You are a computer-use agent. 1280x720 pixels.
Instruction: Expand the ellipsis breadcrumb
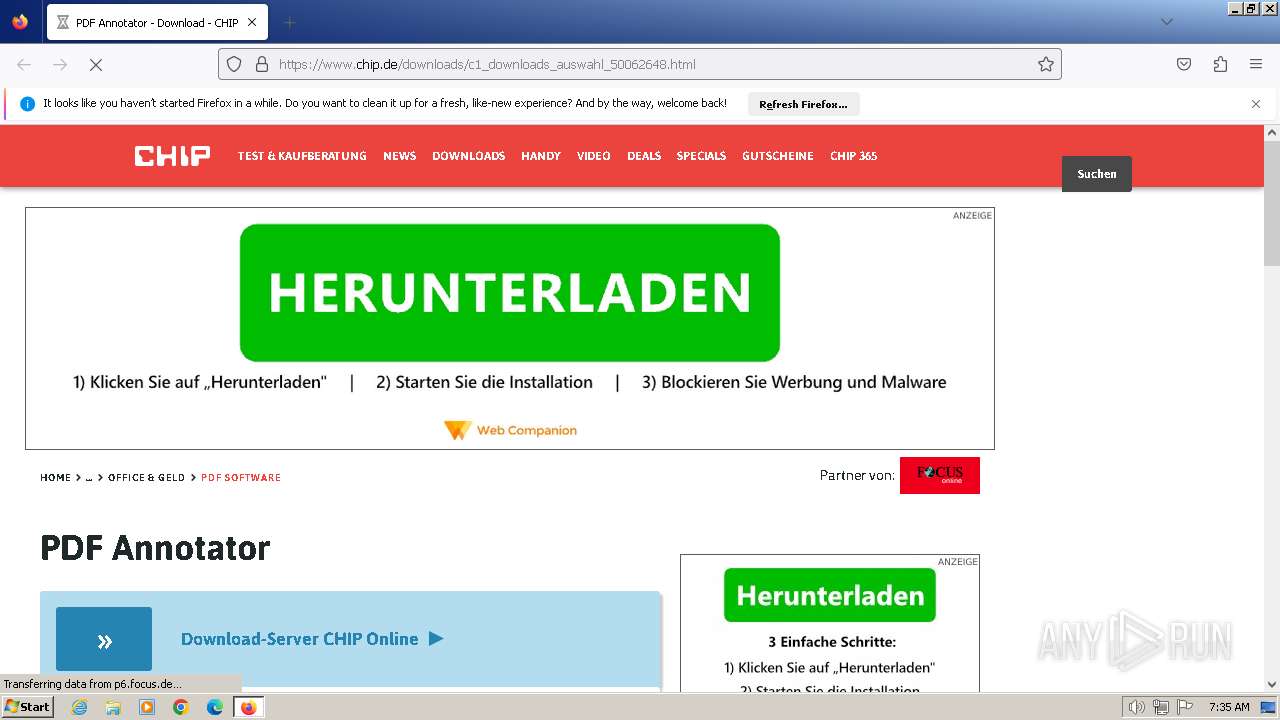click(x=88, y=478)
